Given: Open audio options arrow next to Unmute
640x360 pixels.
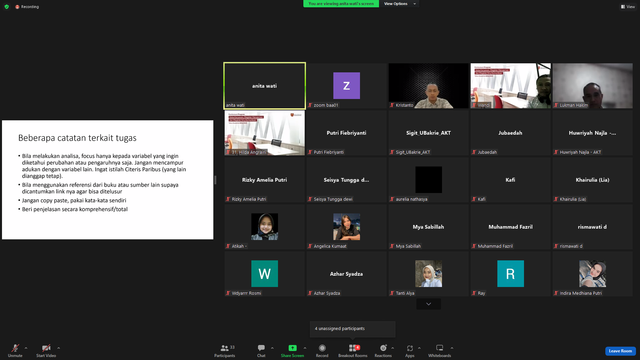Looking at the screenshot, I should (26, 348).
